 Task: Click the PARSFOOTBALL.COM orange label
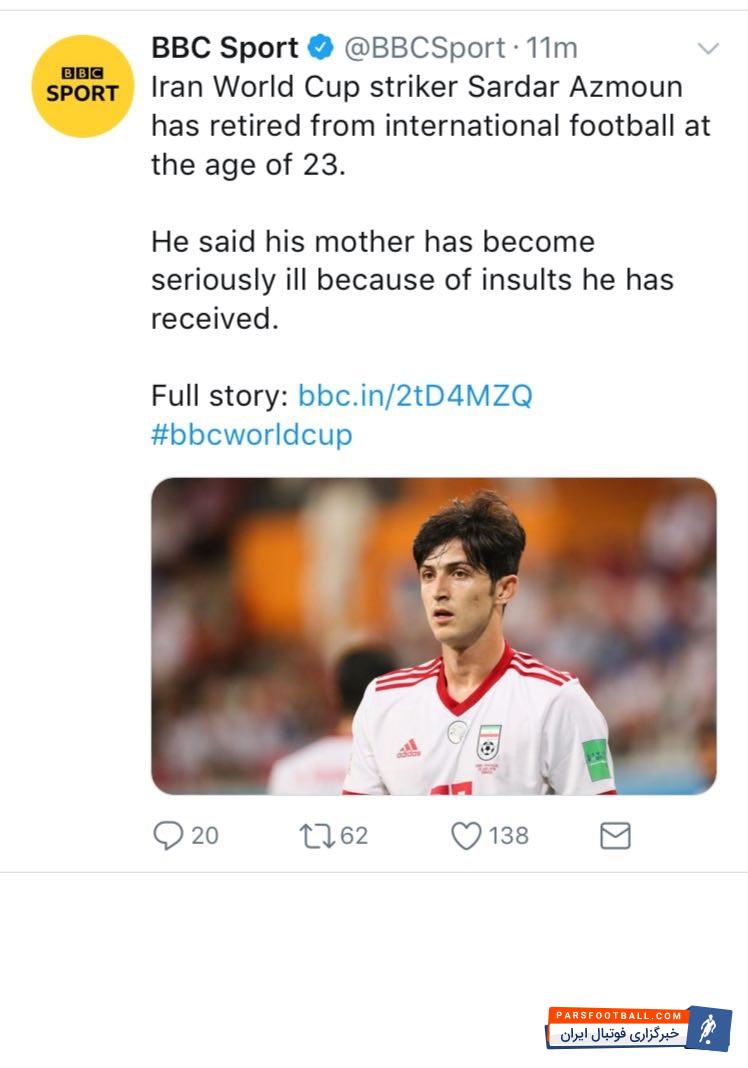[617, 1015]
